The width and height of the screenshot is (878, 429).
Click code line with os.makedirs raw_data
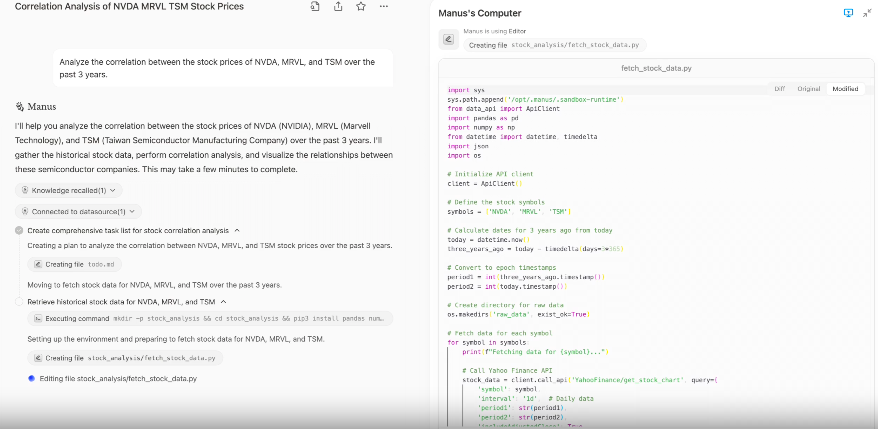[x=518, y=314]
